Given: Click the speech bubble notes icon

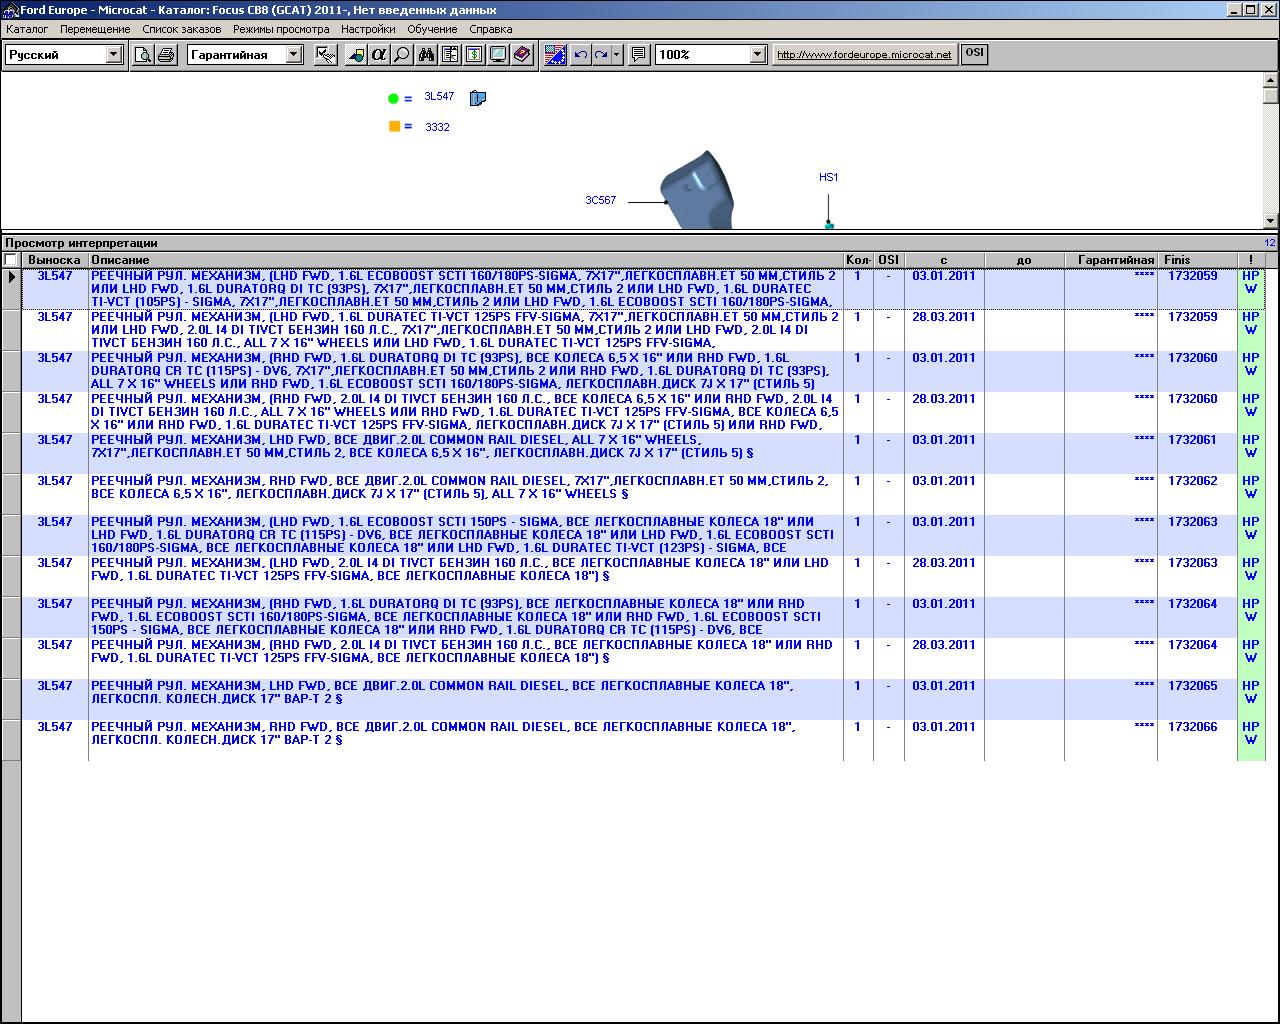Looking at the screenshot, I should (639, 55).
